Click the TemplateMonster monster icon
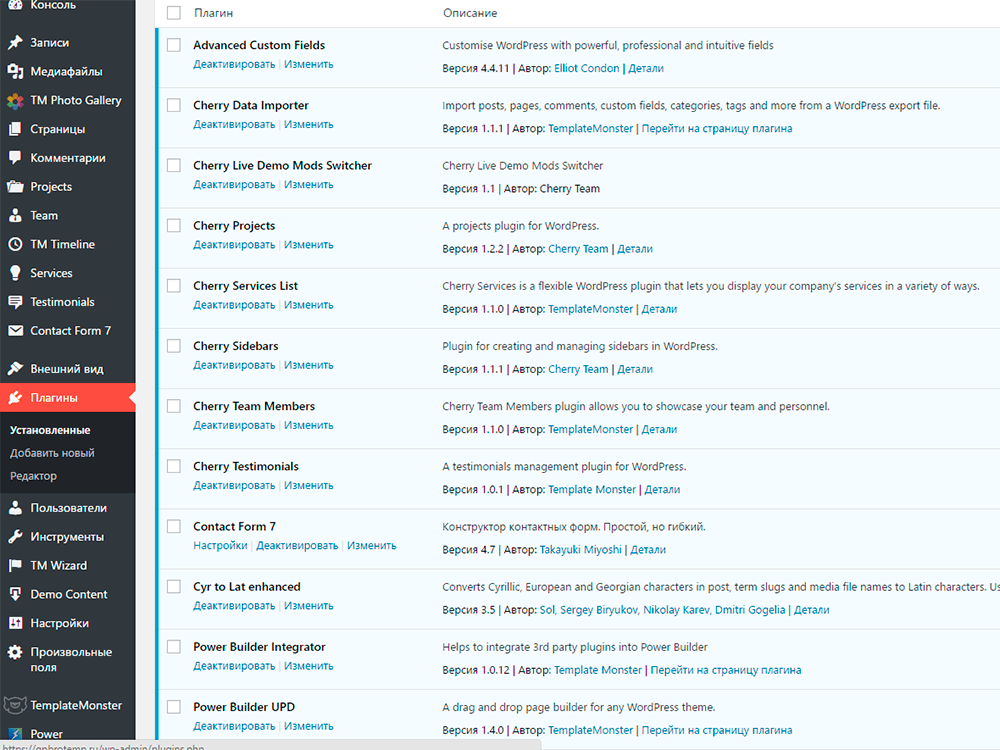This screenshot has height=750, width=1000. (15, 705)
